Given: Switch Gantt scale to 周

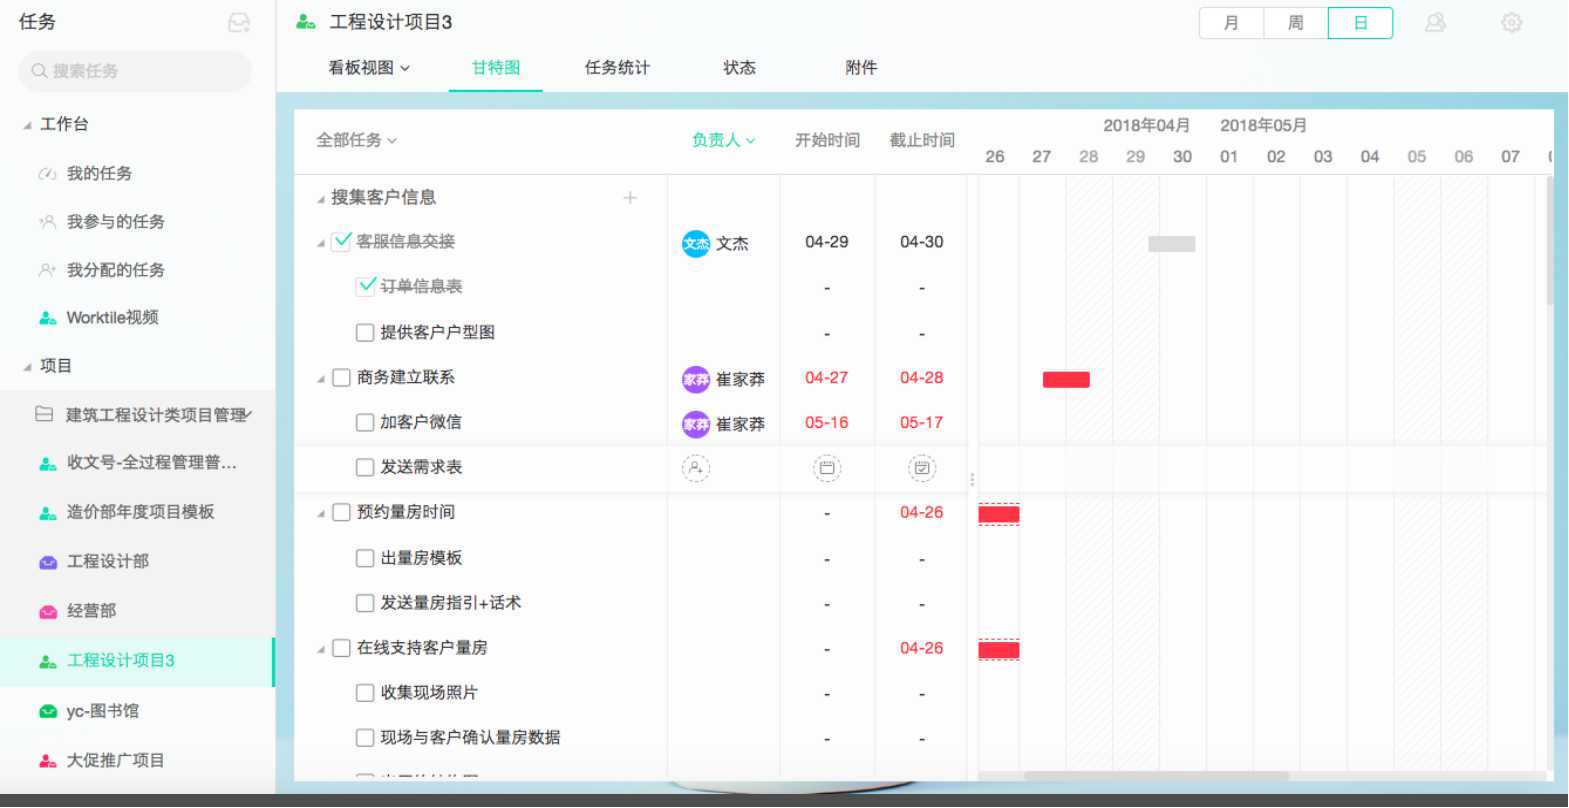Looking at the screenshot, I should 1296,23.
